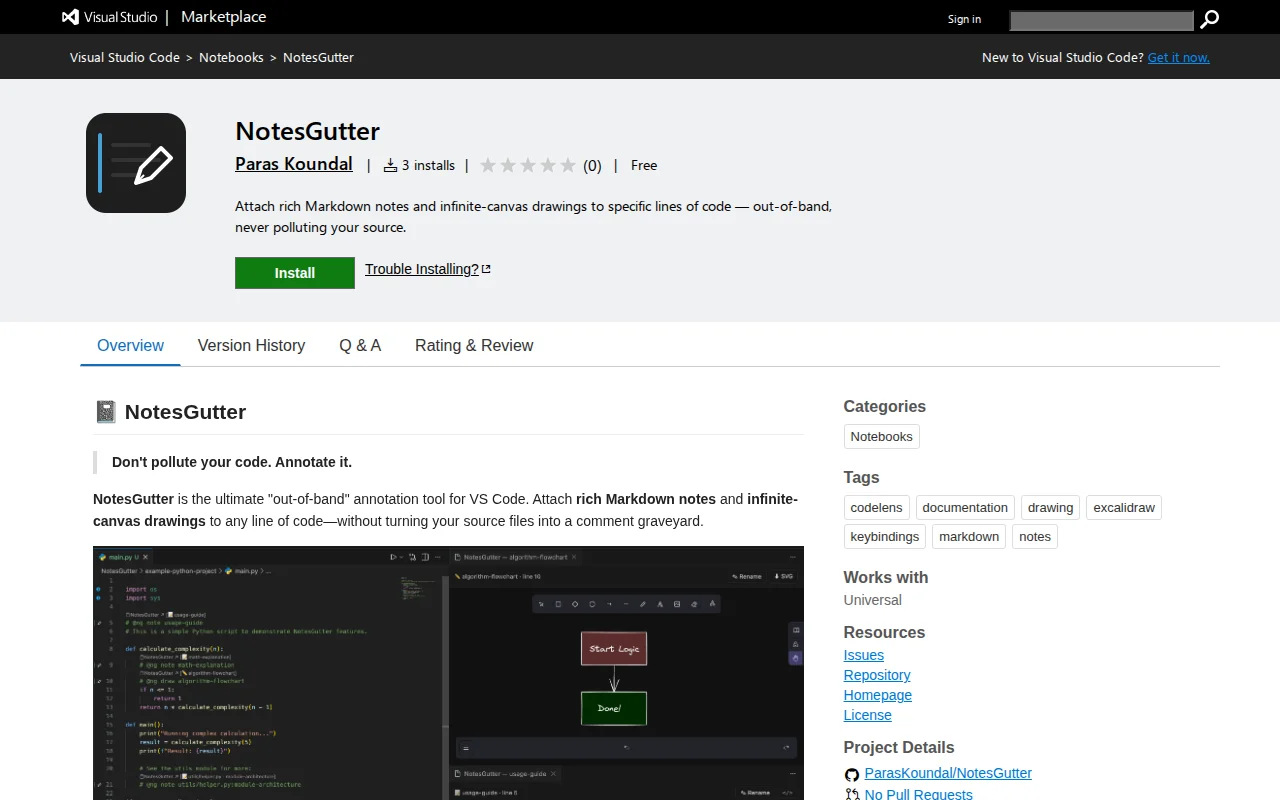Click the excalidraw tag
The image size is (1280, 800).
coord(1124,508)
